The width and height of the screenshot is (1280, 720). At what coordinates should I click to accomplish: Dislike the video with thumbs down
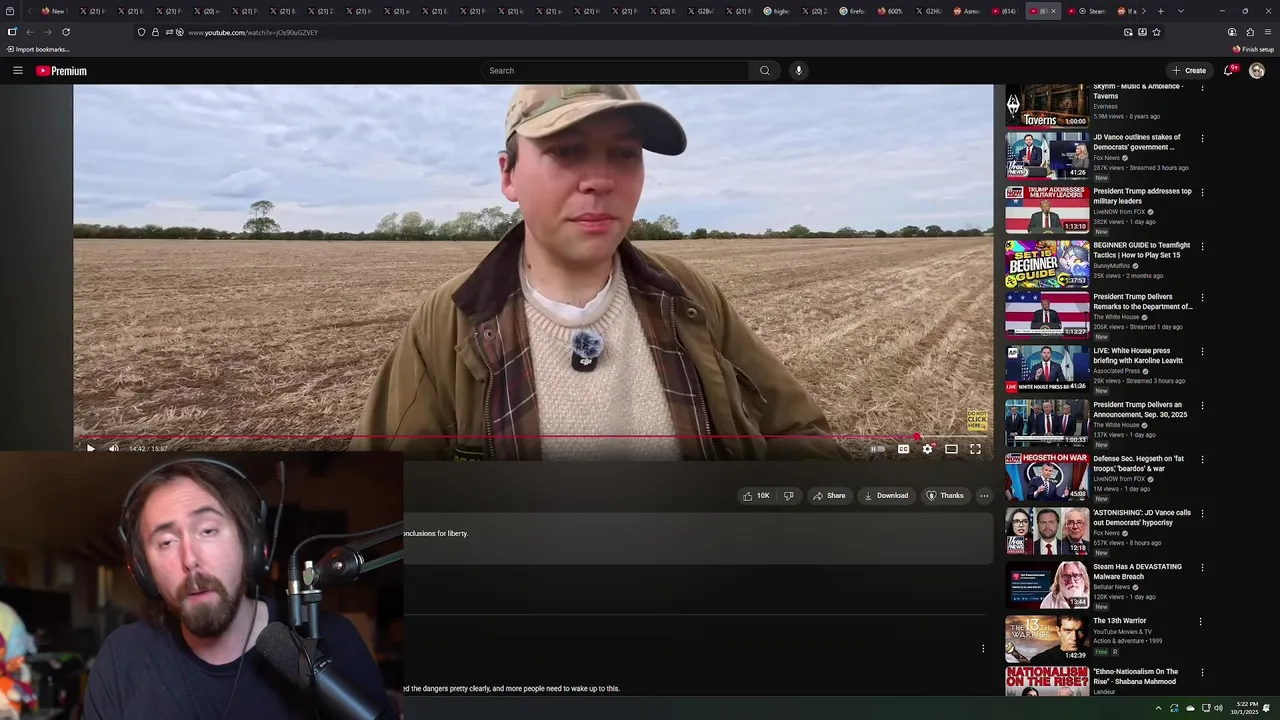point(788,495)
